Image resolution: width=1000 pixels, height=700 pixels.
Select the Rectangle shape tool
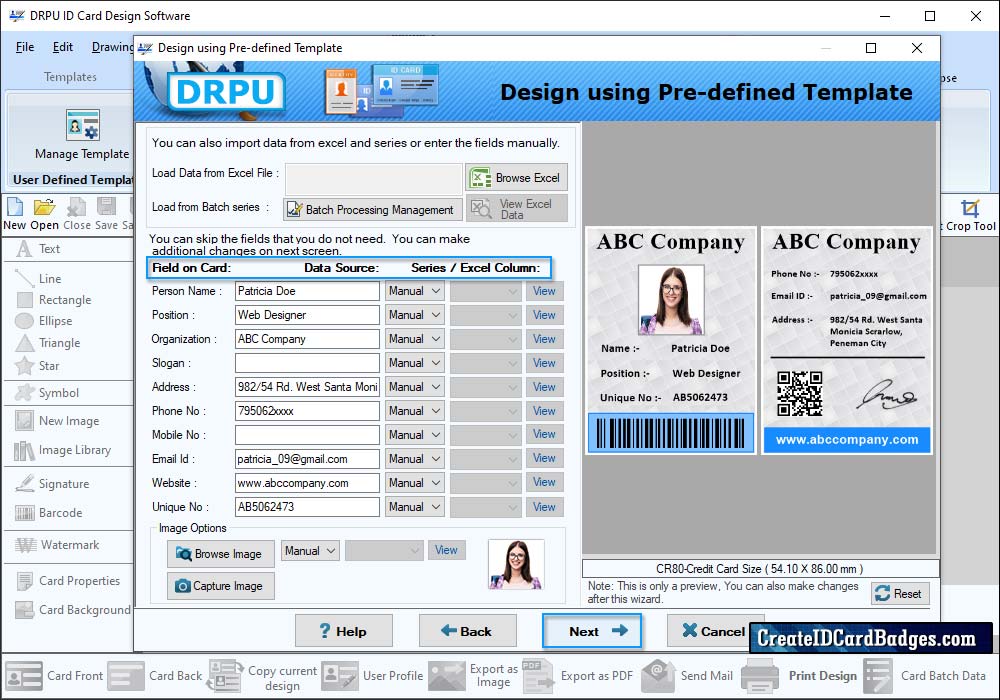54,300
